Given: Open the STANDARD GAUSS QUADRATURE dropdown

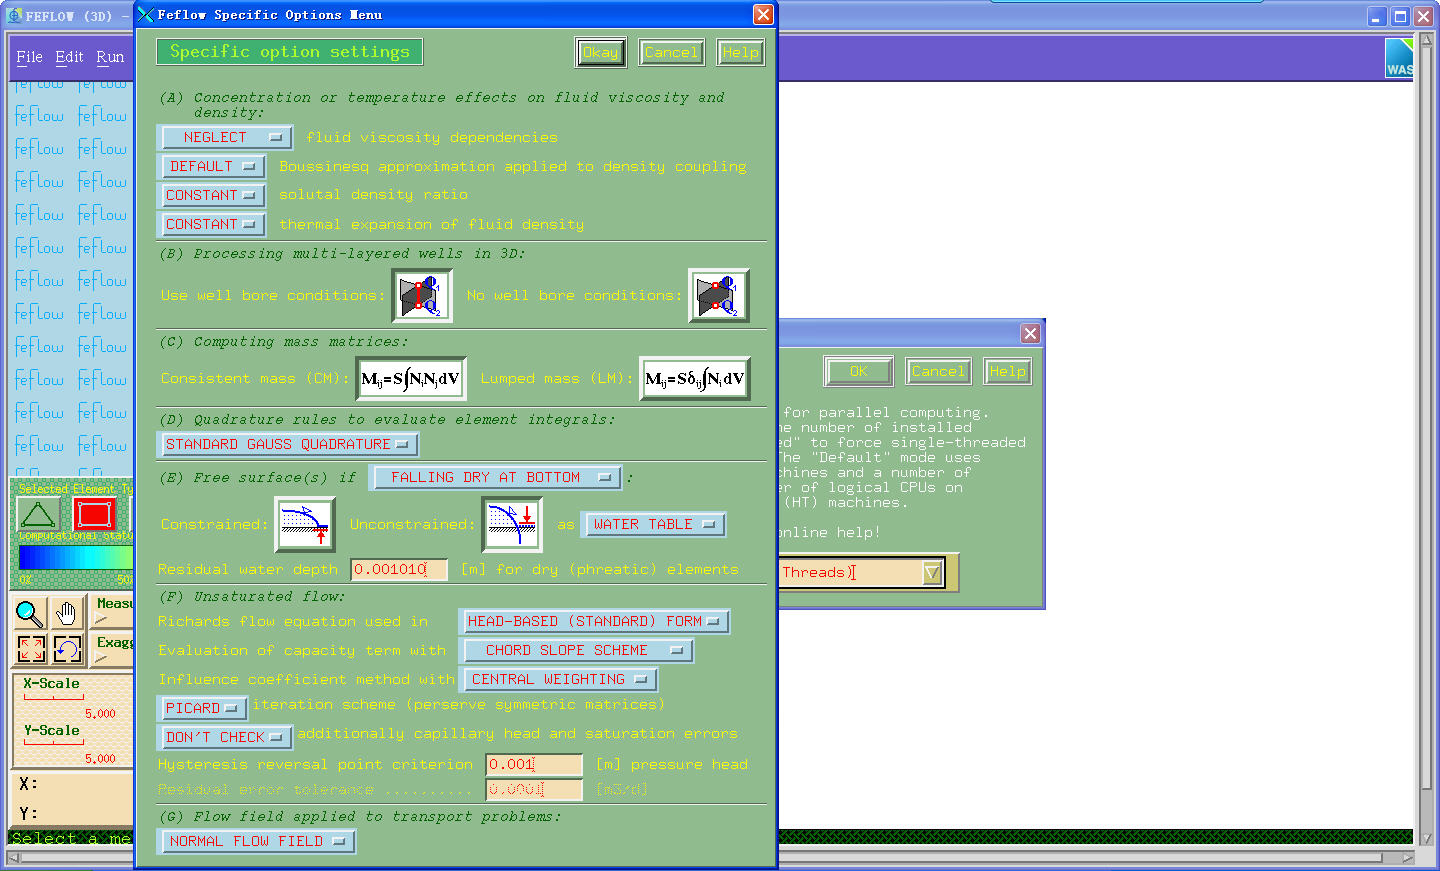Looking at the screenshot, I should (289, 444).
